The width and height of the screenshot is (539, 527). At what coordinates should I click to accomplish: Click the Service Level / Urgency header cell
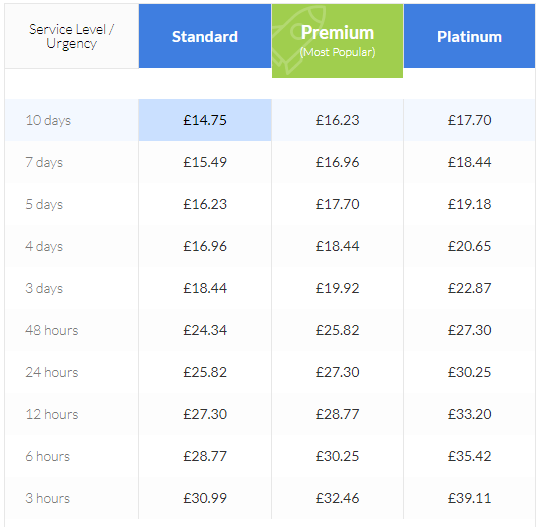(x=72, y=36)
